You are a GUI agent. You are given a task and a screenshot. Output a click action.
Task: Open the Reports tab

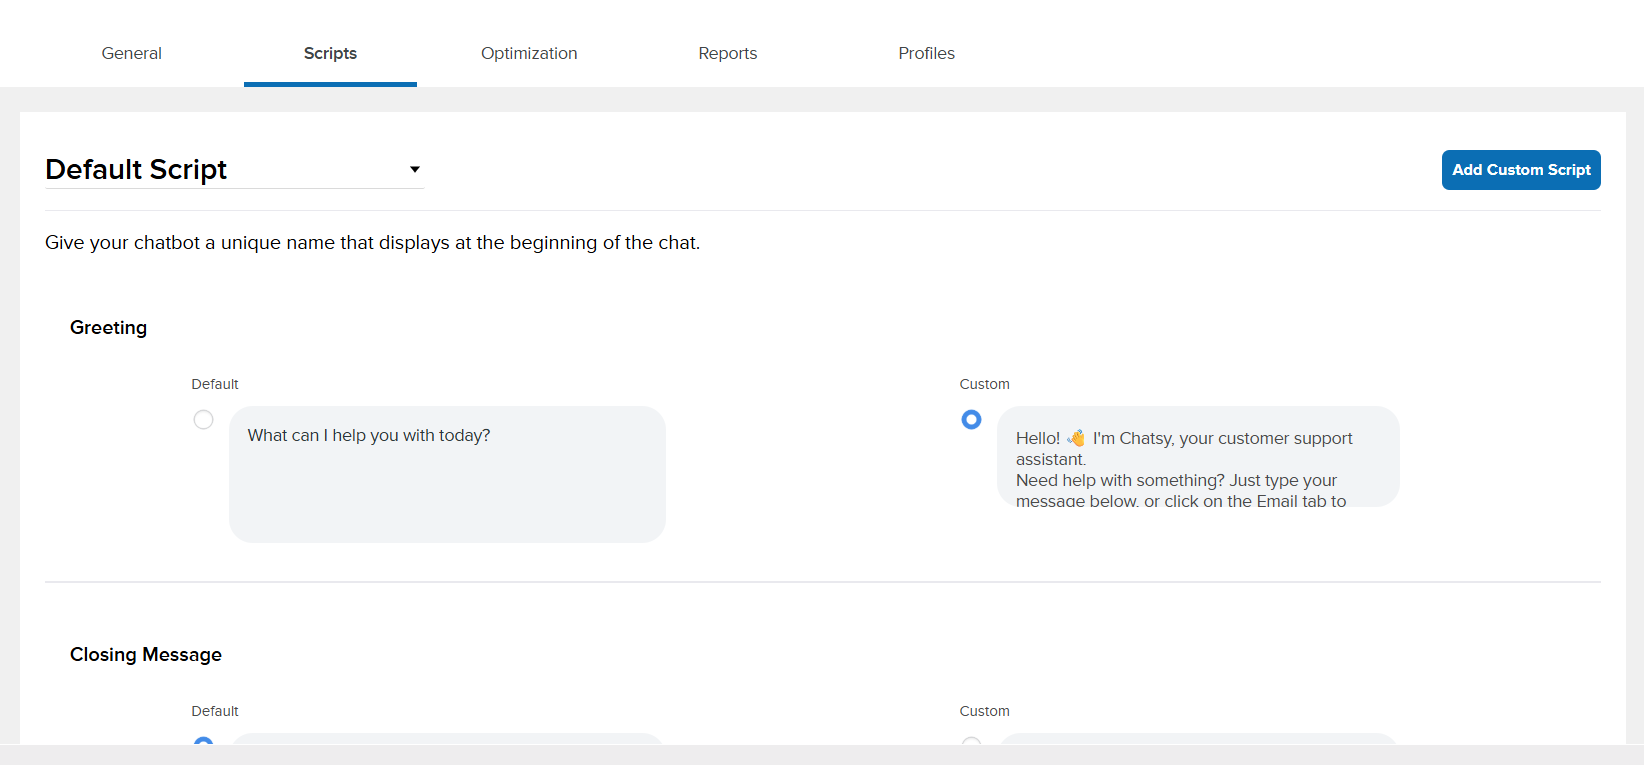point(727,53)
